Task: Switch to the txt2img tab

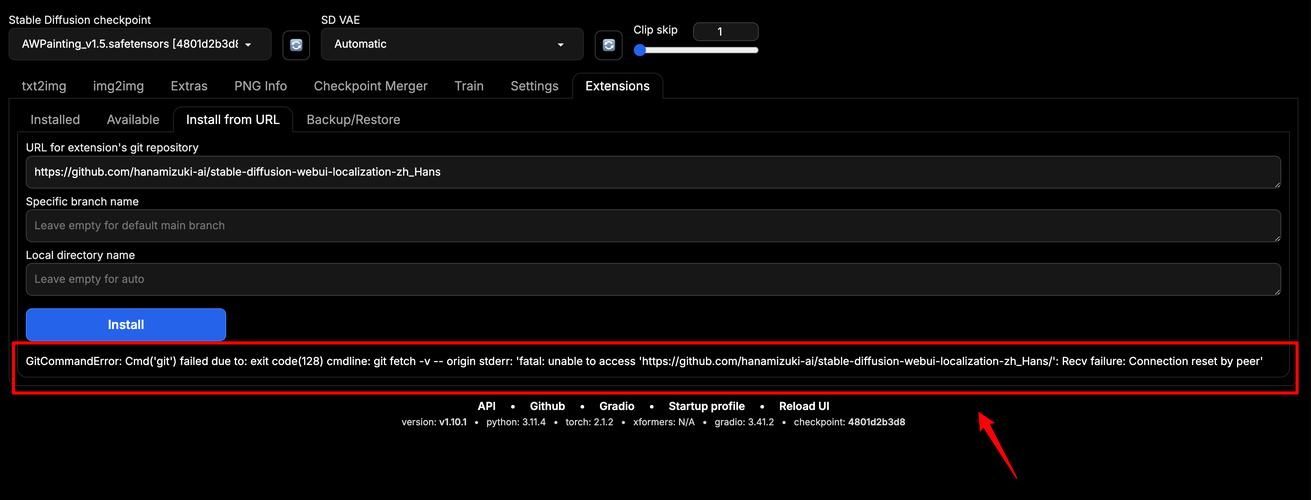Action: pos(44,86)
